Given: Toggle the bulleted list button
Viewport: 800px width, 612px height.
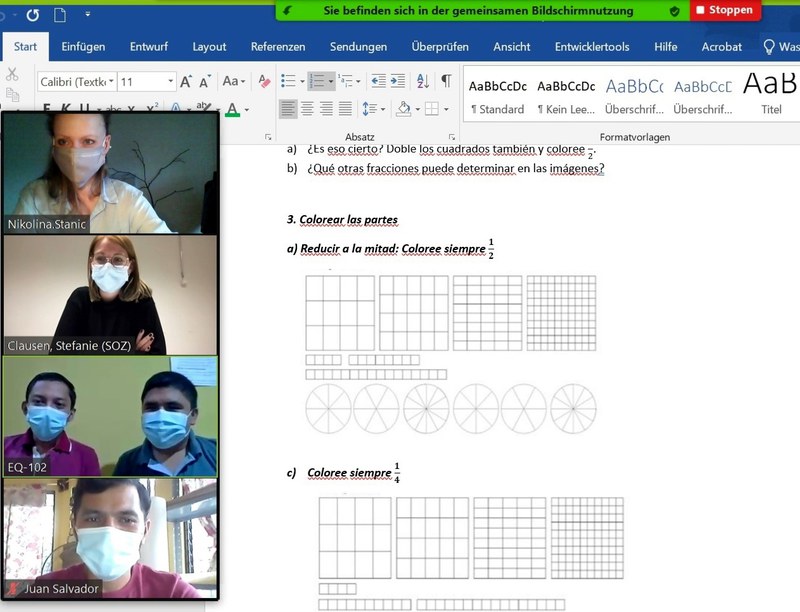Looking at the screenshot, I should 288,81.
